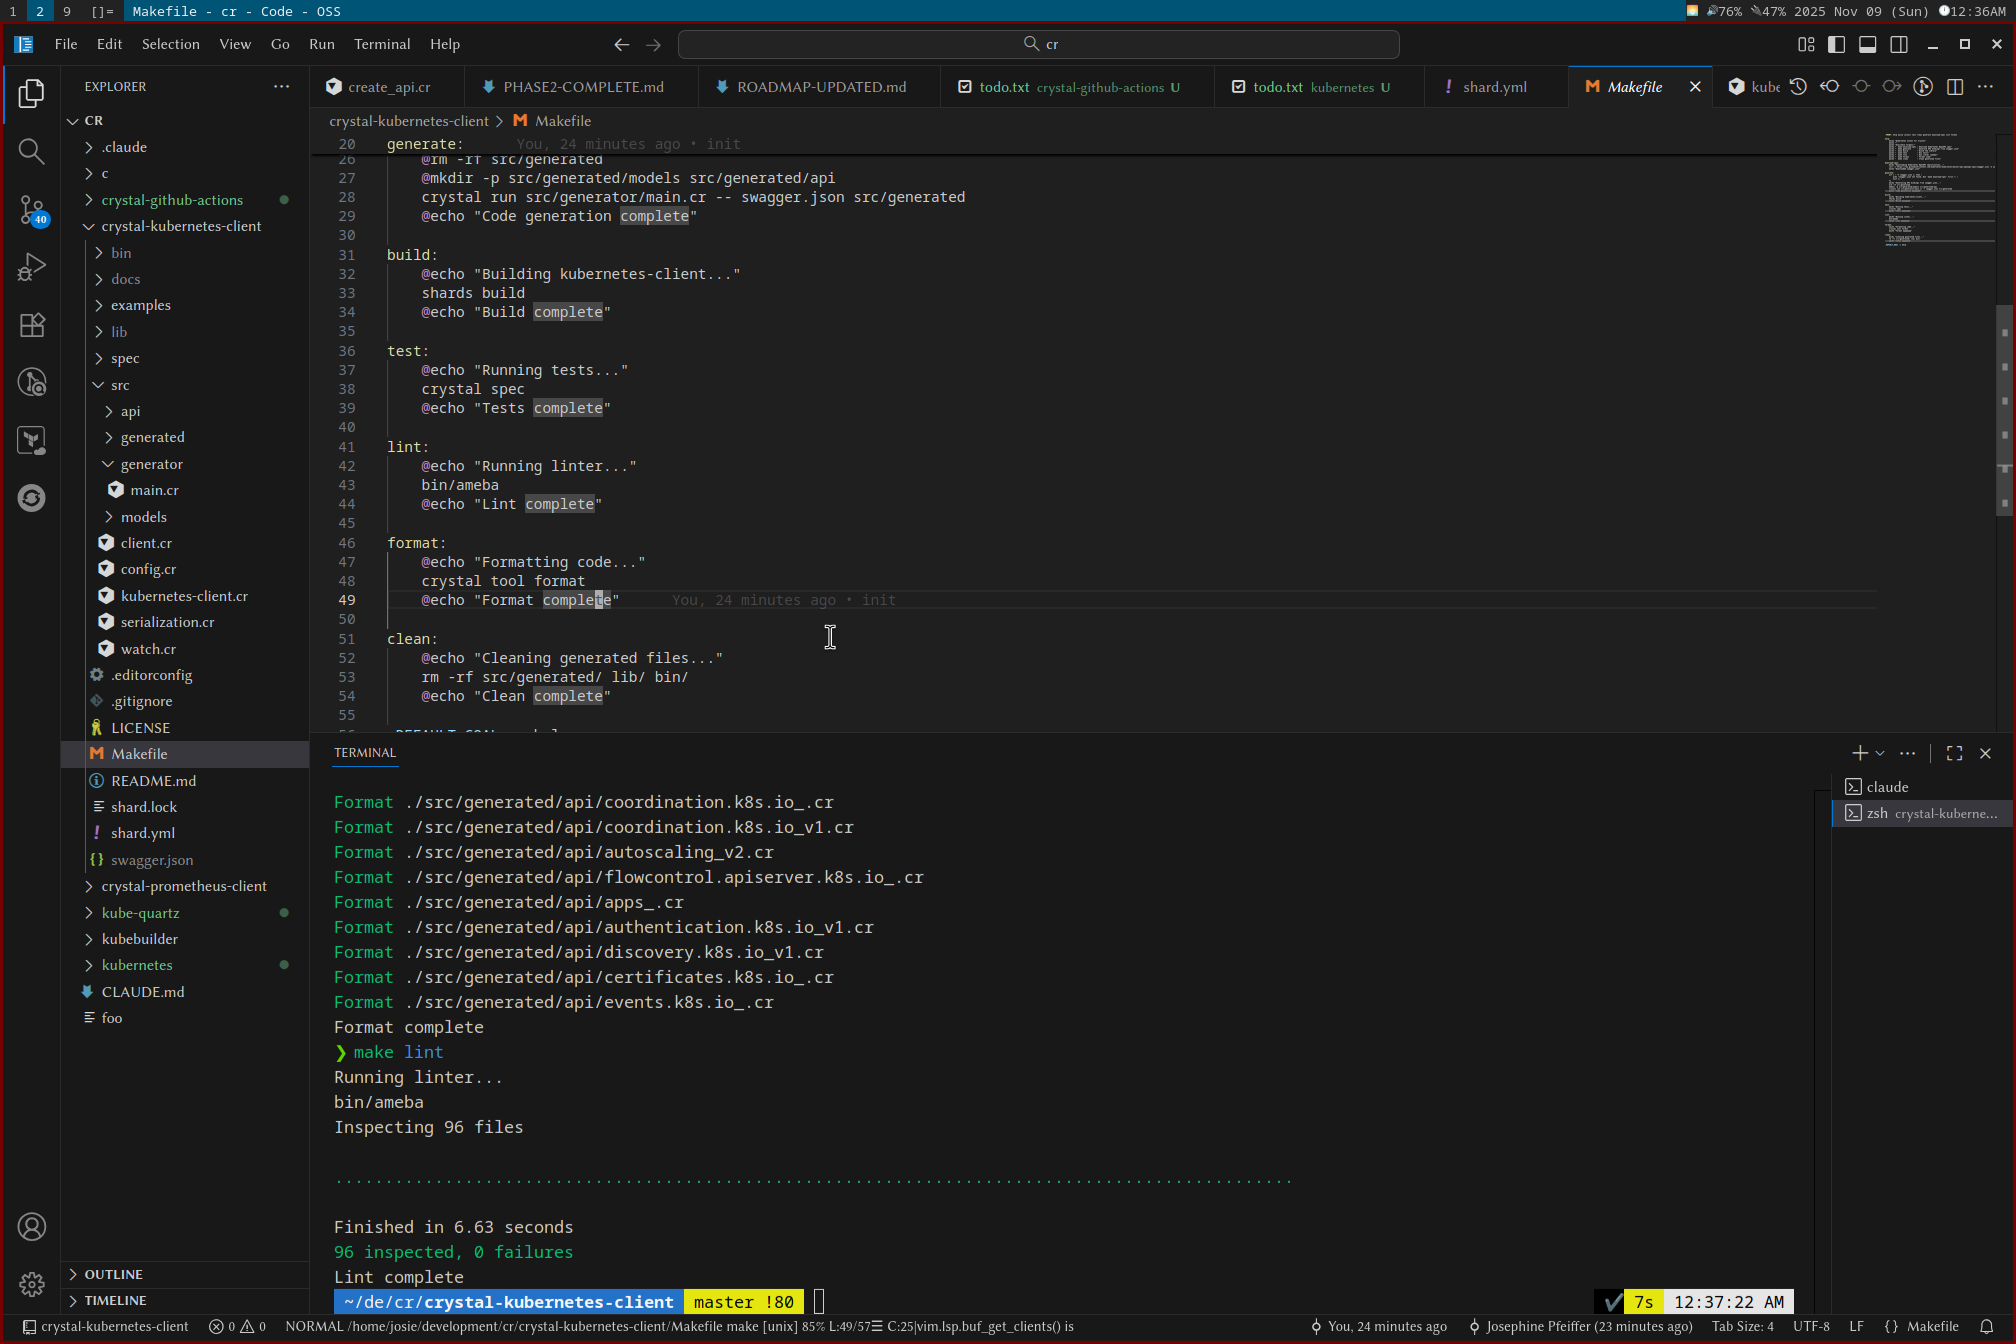The width and height of the screenshot is (2016, 1344).
Task: Collapse the generator folder
Action: click(x=151, y=464)
